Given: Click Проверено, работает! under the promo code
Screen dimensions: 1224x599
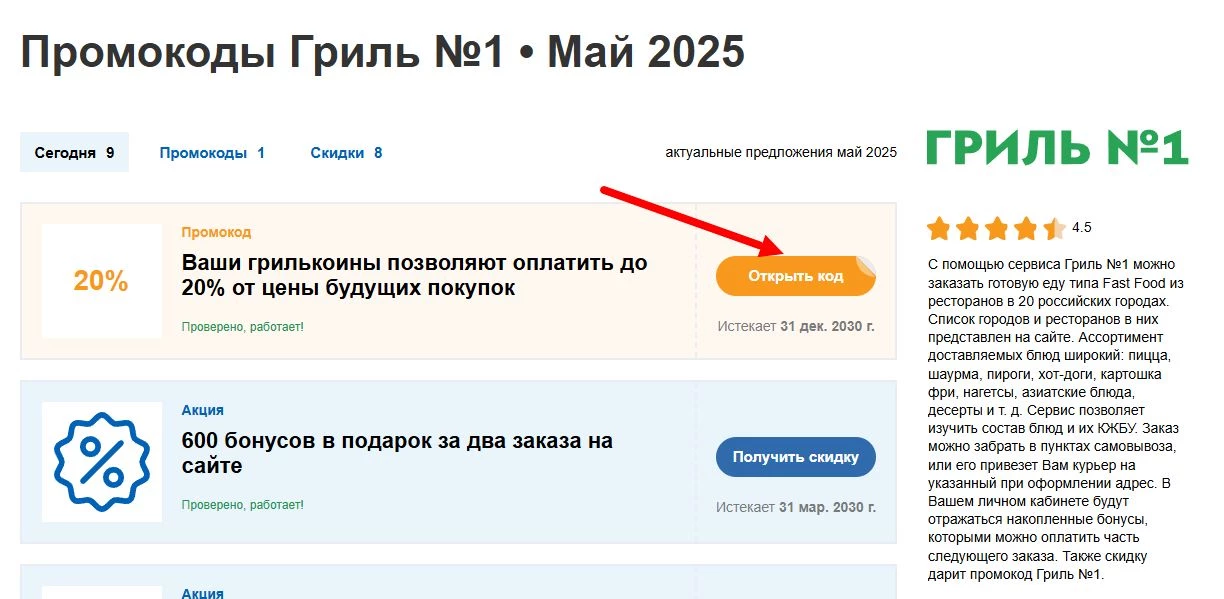Looking at the screenshot, I should [242, 327].
